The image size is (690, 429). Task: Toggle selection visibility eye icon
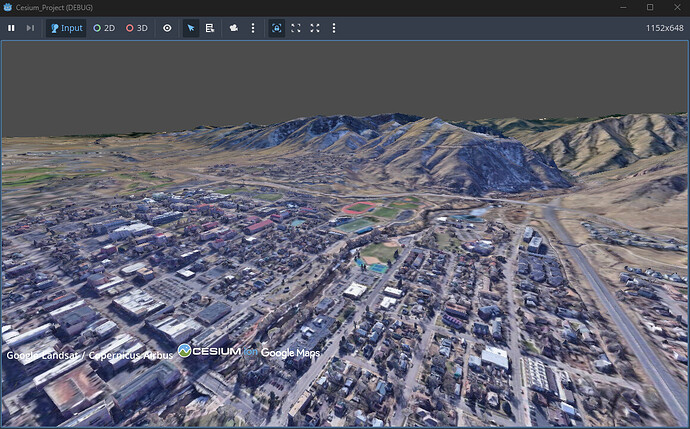(167, 28)
